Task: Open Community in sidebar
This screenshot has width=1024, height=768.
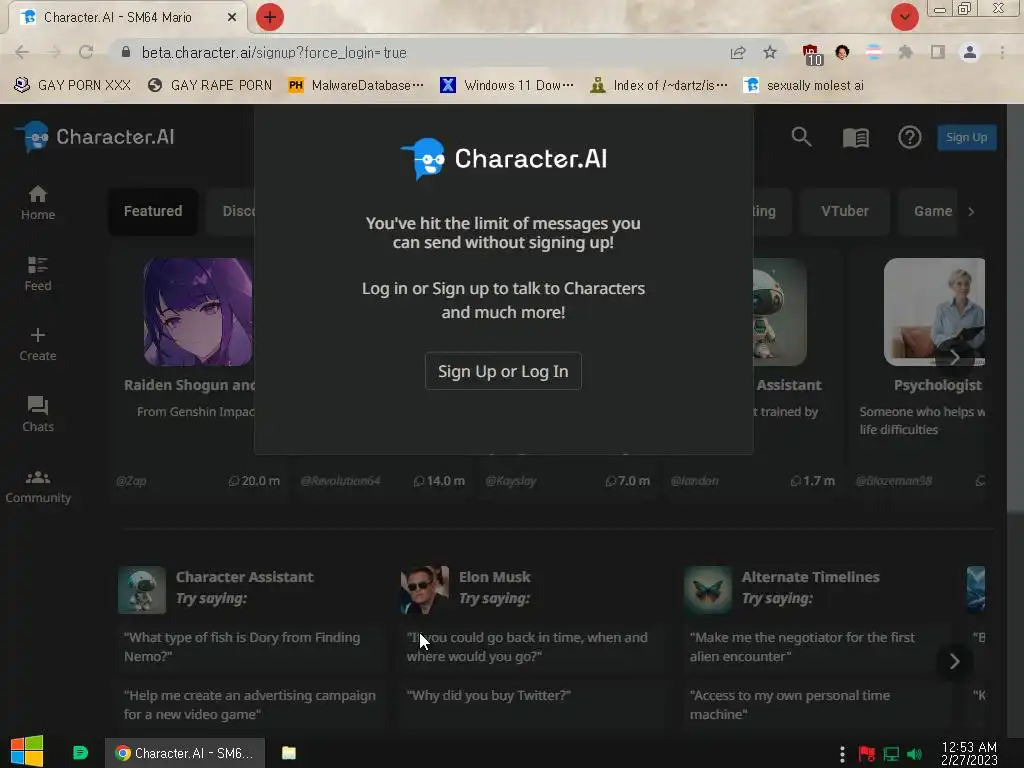Action: click(x=38, y=487)
